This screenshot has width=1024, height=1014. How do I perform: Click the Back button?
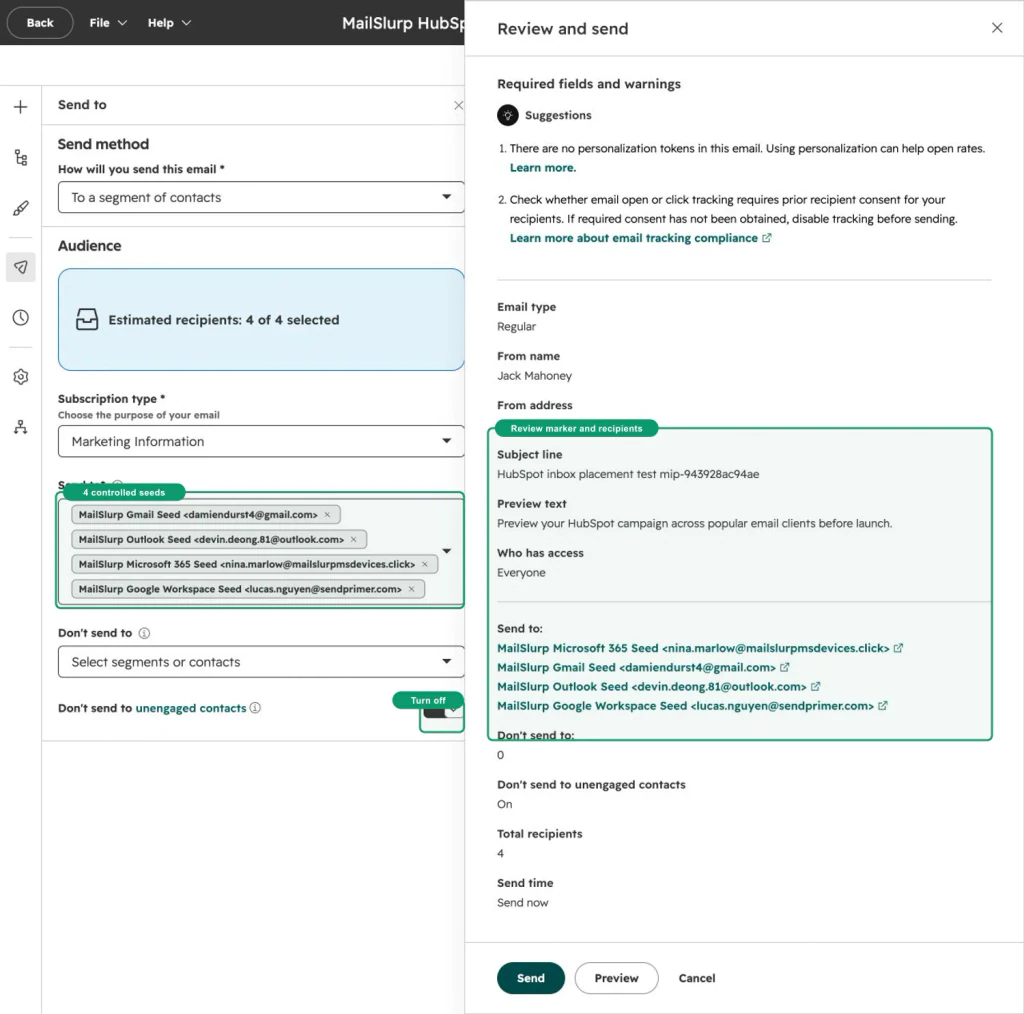(x=40, y=23)
